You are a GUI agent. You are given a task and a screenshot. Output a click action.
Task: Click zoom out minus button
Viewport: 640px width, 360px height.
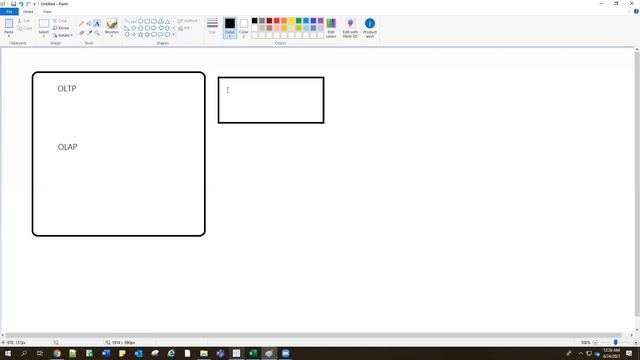(x=595, y=342)
